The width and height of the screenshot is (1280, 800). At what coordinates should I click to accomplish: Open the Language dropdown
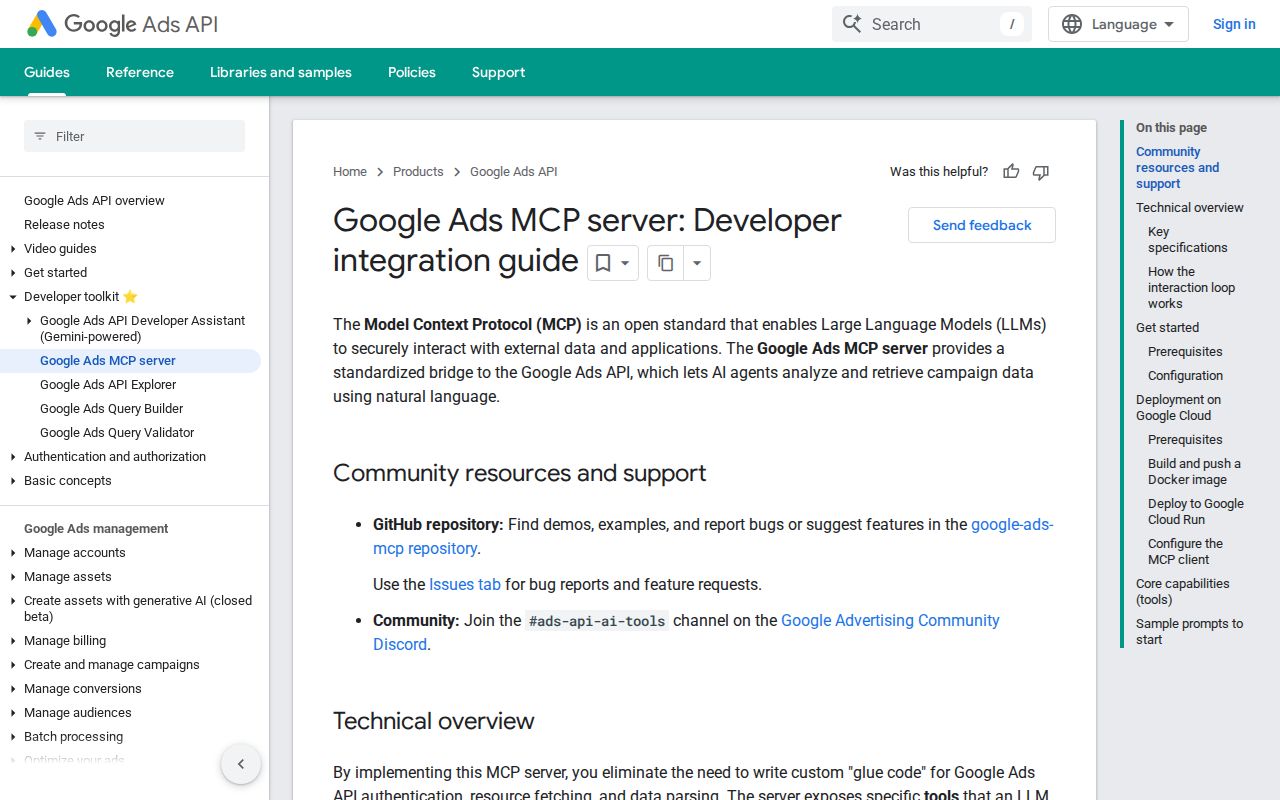1118,24
